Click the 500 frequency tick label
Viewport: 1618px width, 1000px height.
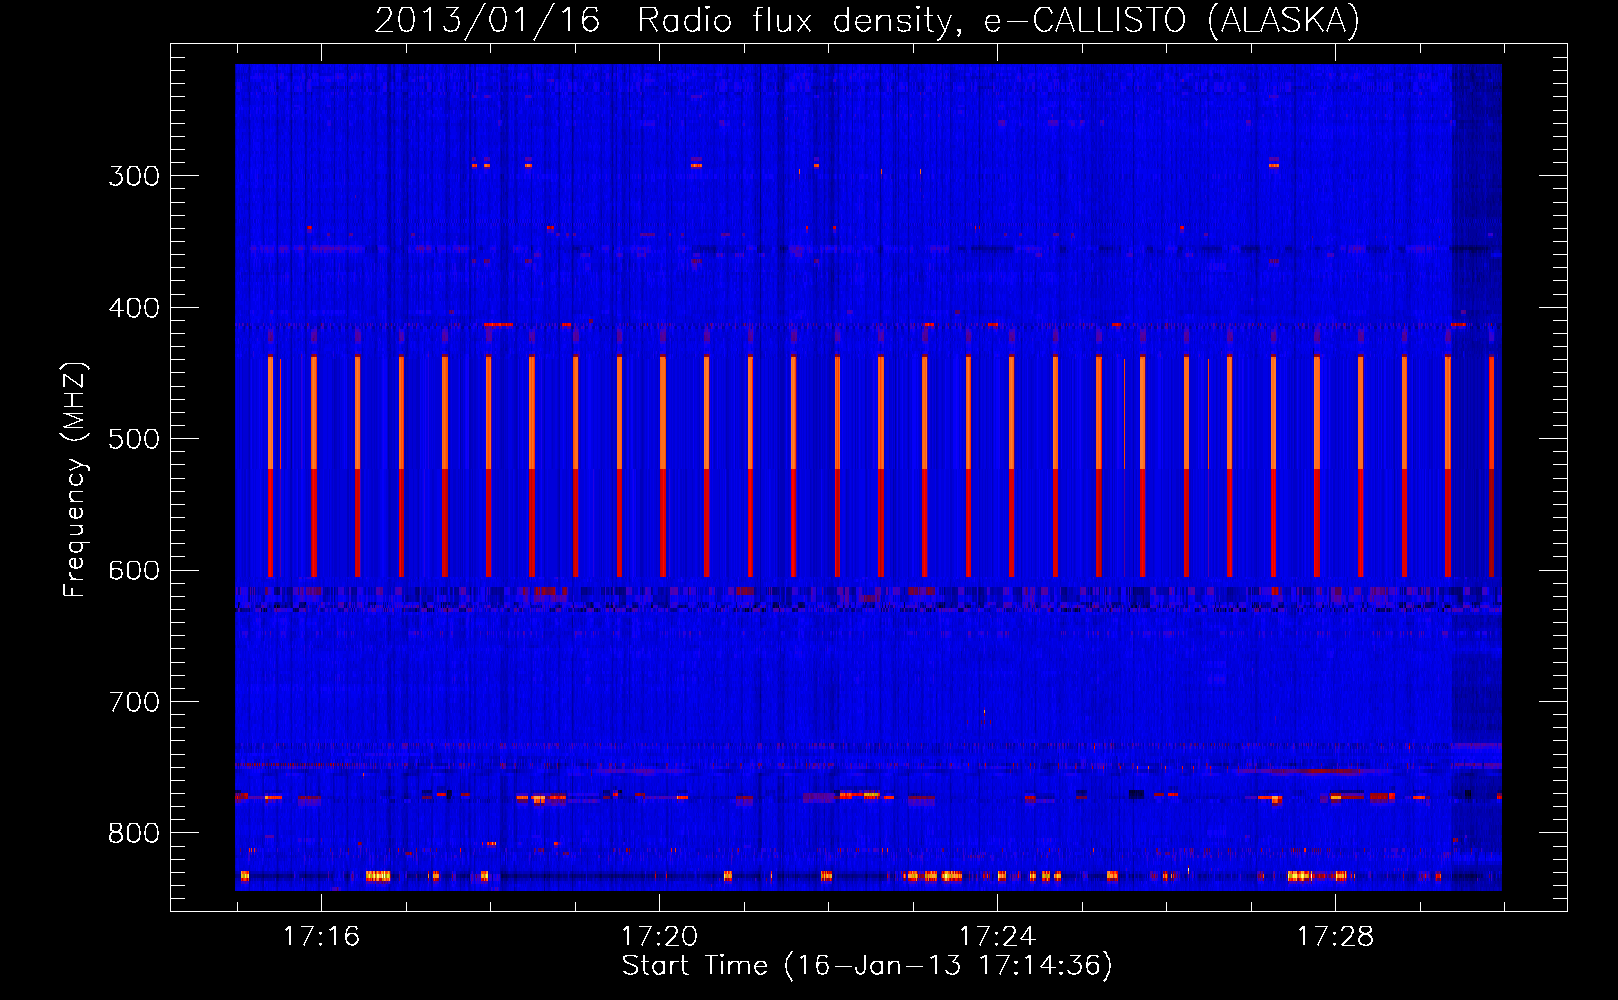[134, 439]
